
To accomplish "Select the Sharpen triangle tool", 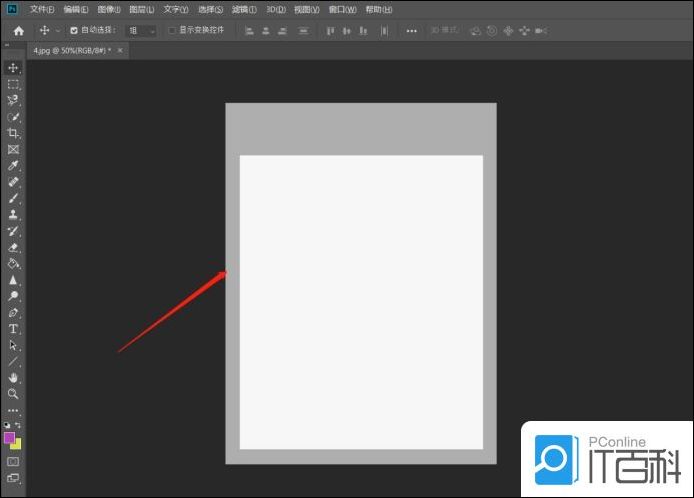I will (x=13, y=280).
